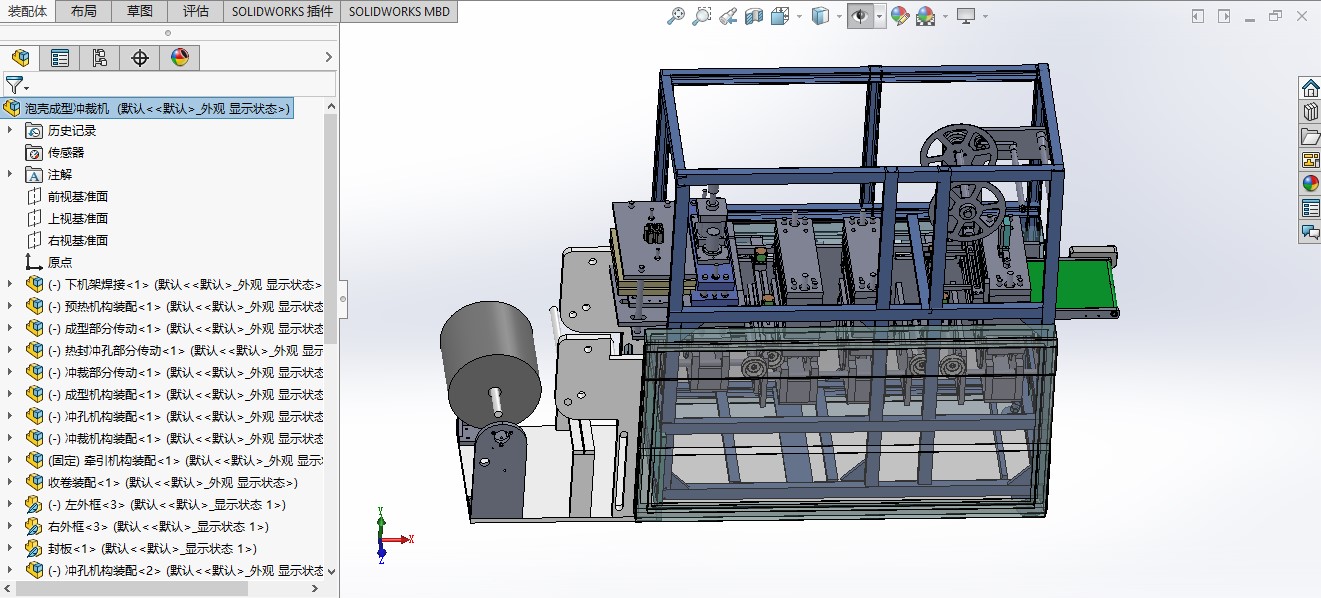Open Custom Properties icon in task pane
The image size is (1321, 598).
(1310, 208)
